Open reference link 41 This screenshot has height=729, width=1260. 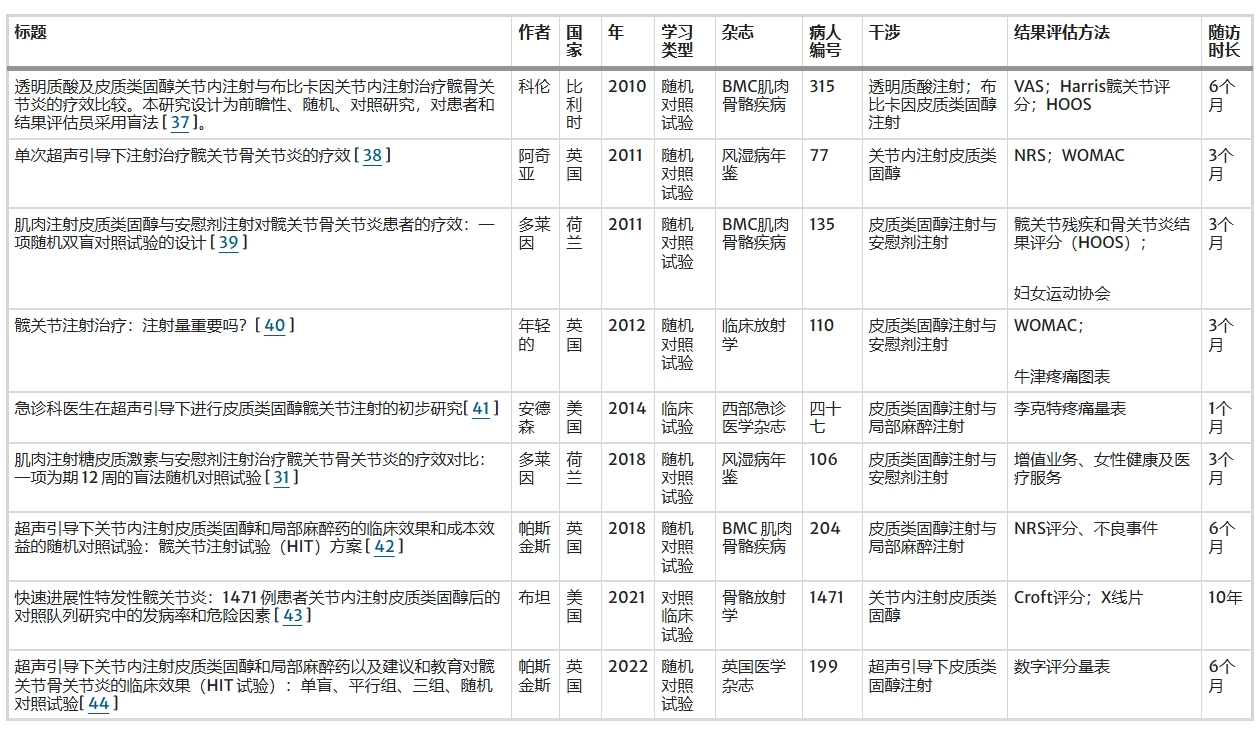(481, 409)
